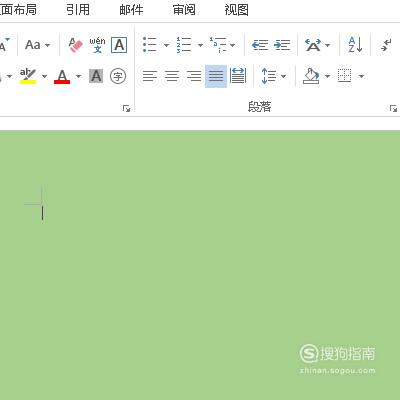Align text left
The width and height of the screenshot is (400, 400).
(x=150, y=76)
